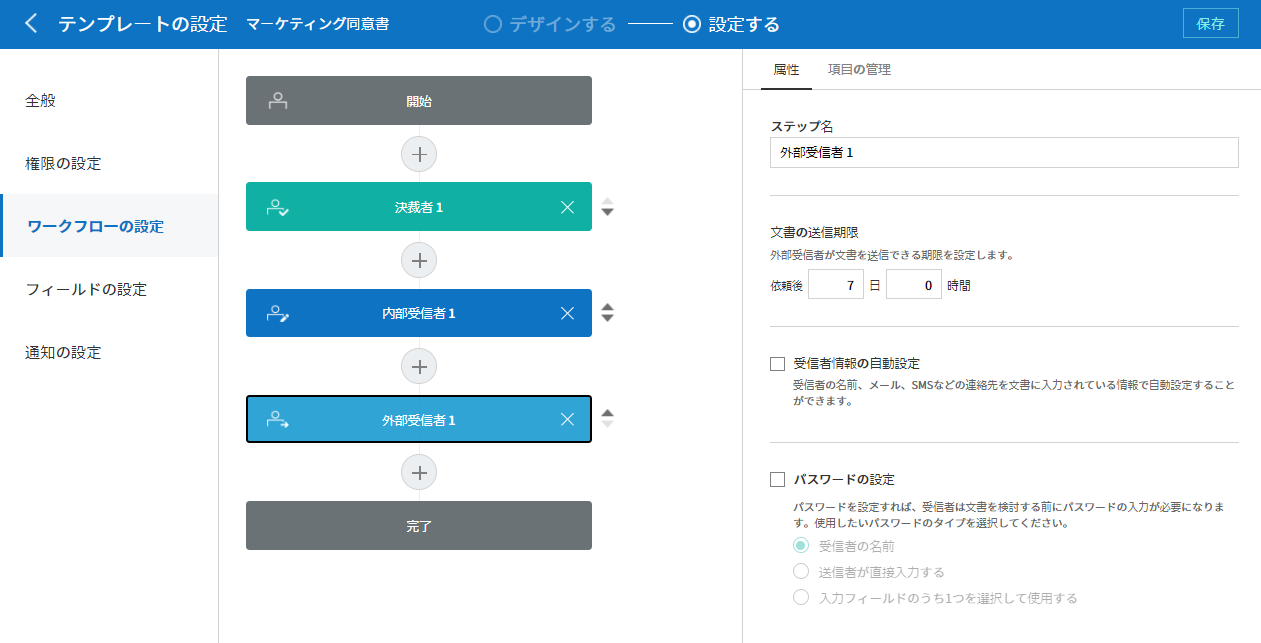This screenshot has height=643, width=1261.
Task: Select the 決裁者 1 workflow step
Action: (x=419, y=207)
